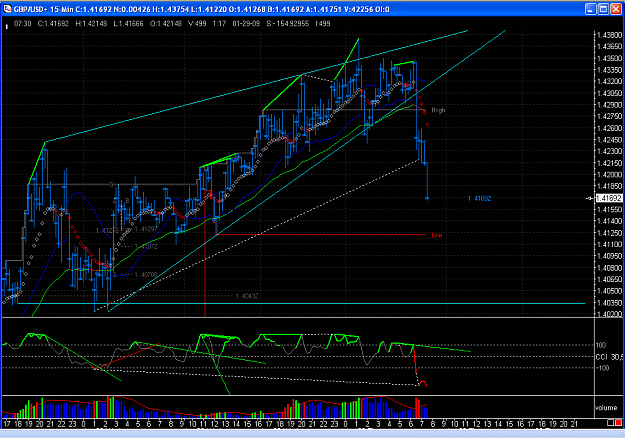Click the "L:1.41666" low value in info line
This screenshot has width=625, height=438.
(128, 24)
